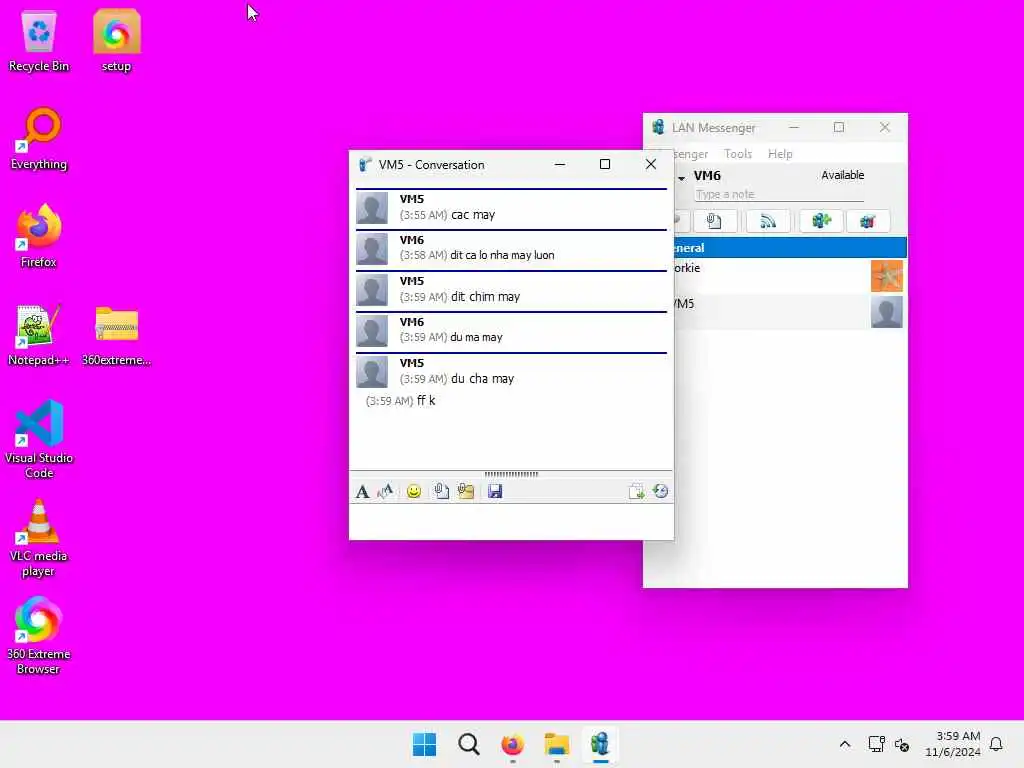1024x768 pixels.
Task: Open message history clock icon
Action: [x=660, y=491]
